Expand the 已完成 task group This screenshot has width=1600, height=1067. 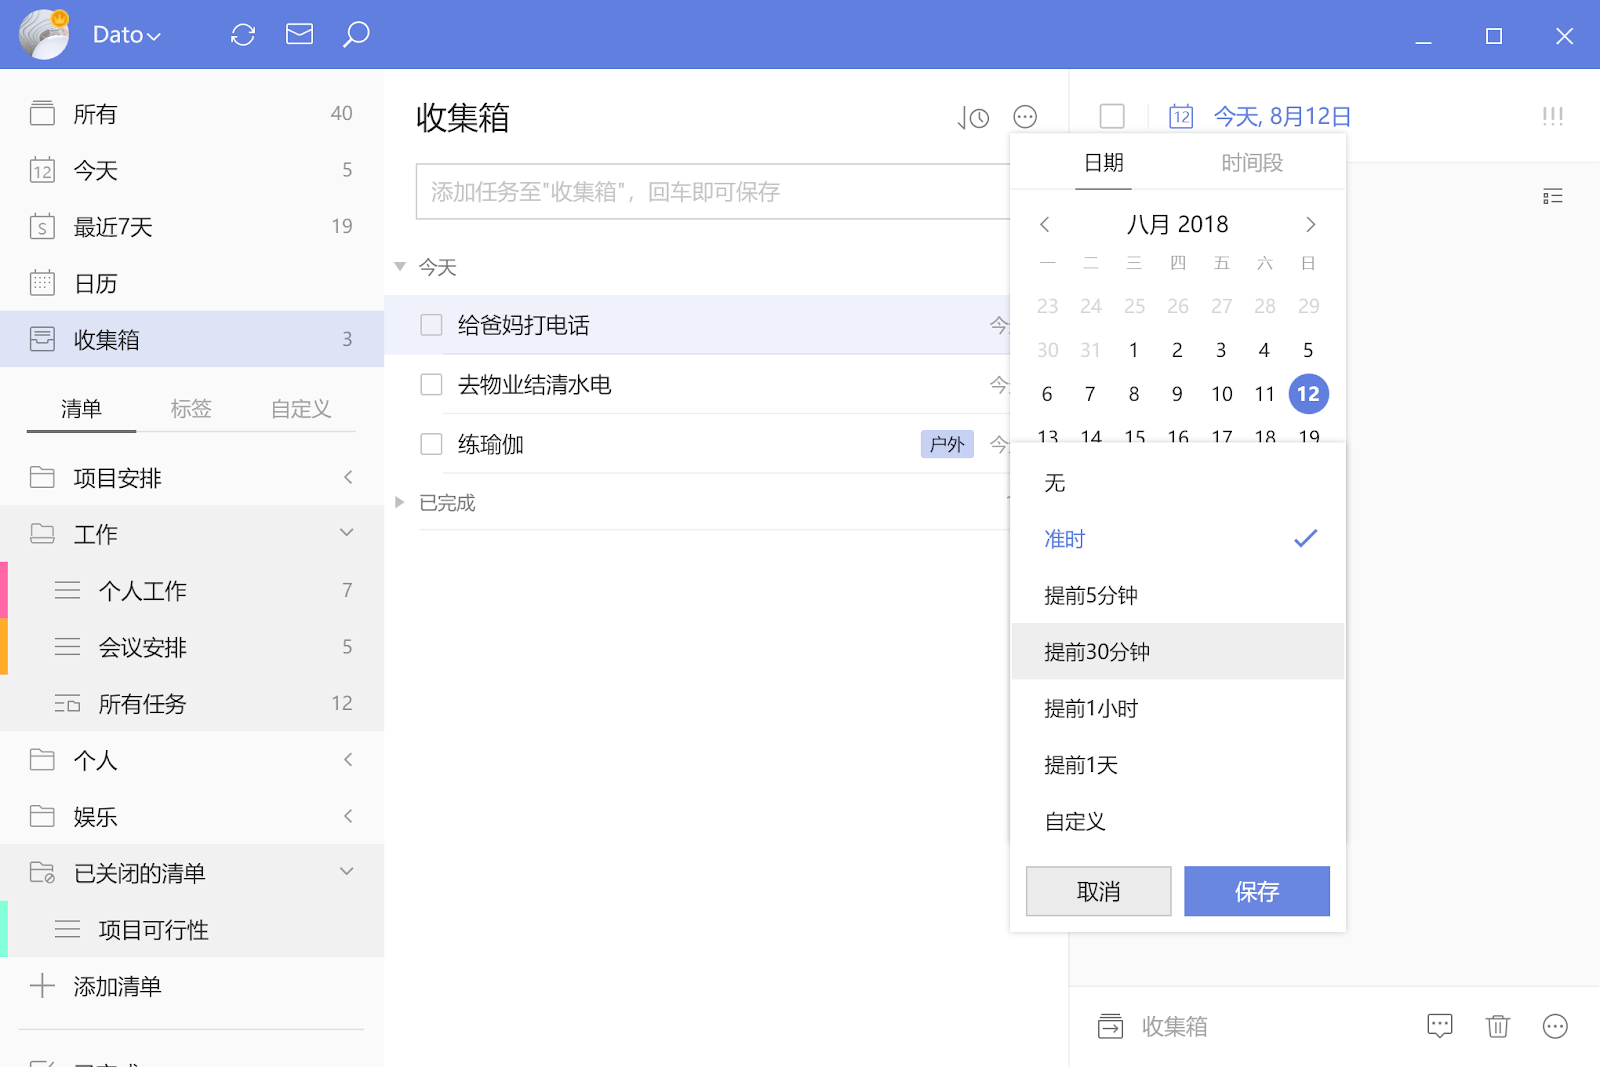click(400, 502)
